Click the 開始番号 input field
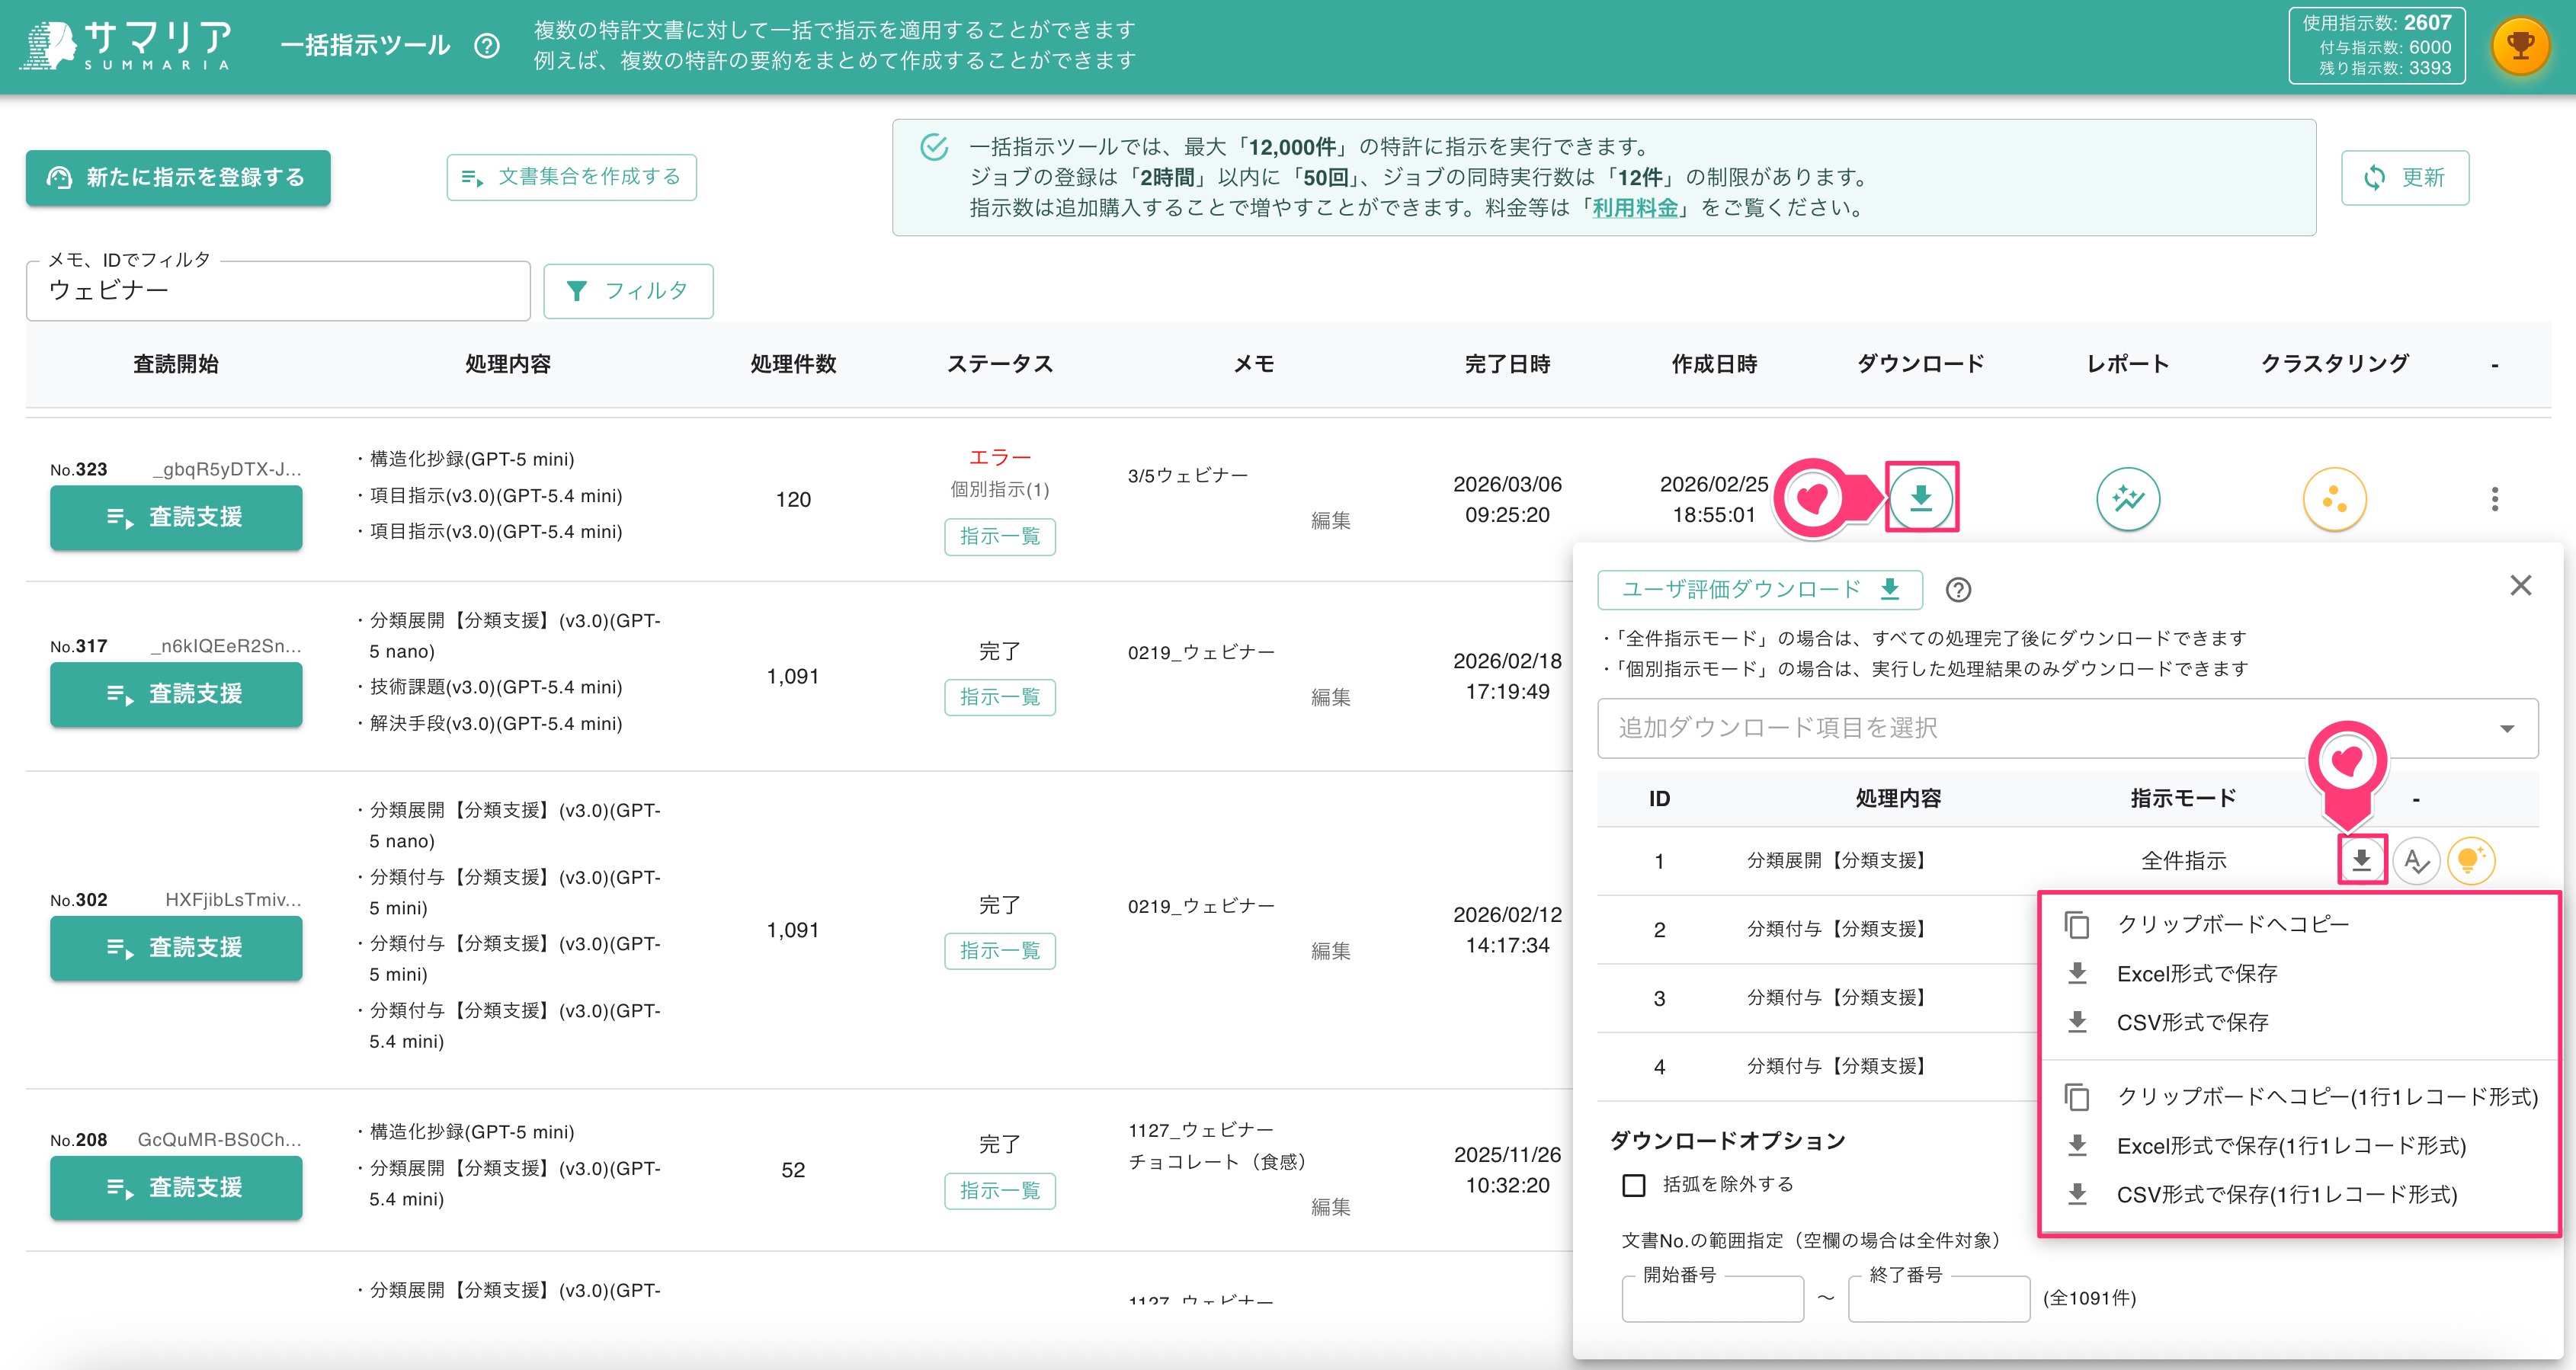 (x=1712, y=1298)
